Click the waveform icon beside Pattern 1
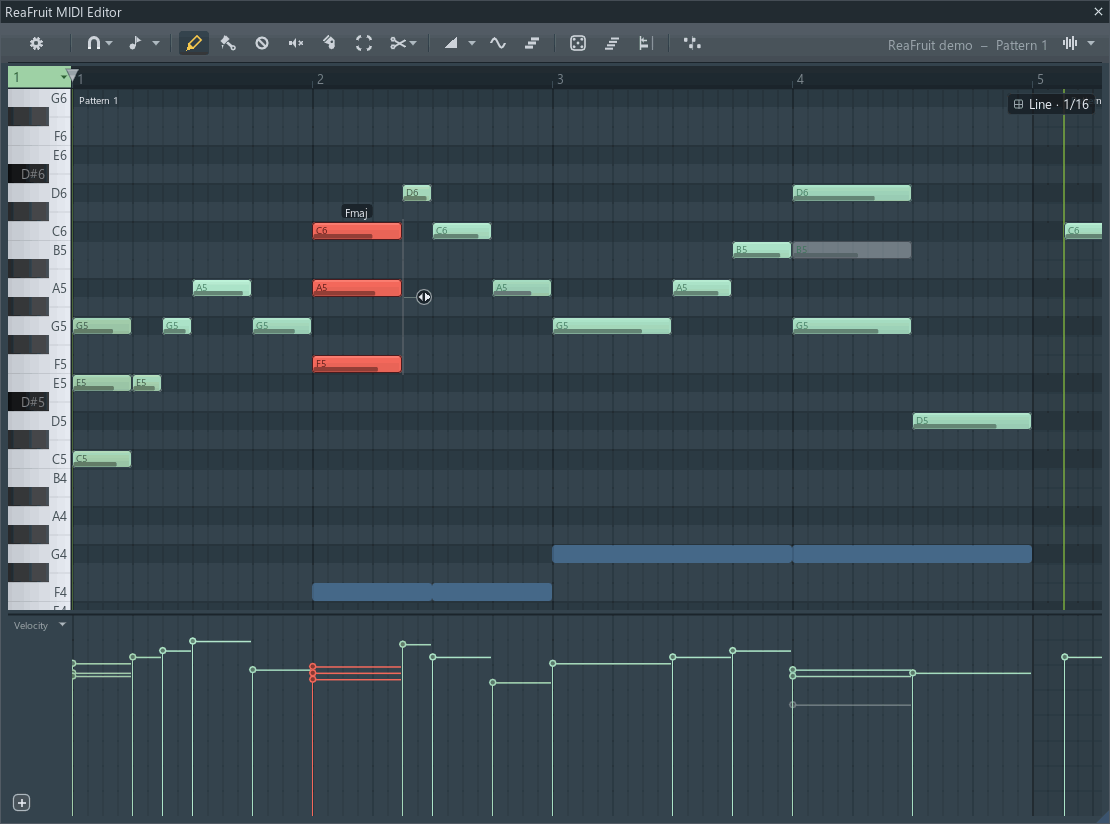The width and height of the screenshot is (1110, 824). tap(1070, 43)
